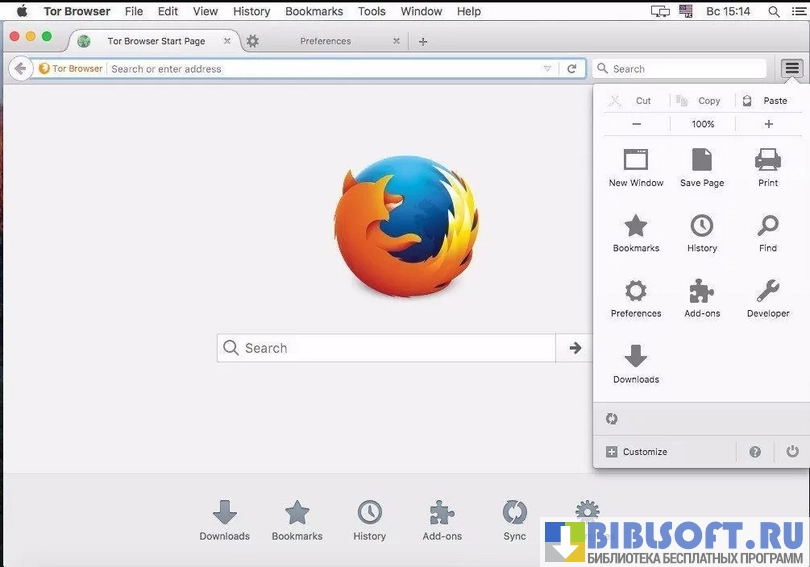The height and width of the screenshot is (567, 810).
Task: Open New Window from the menu panel
Action: coord(636,160)
